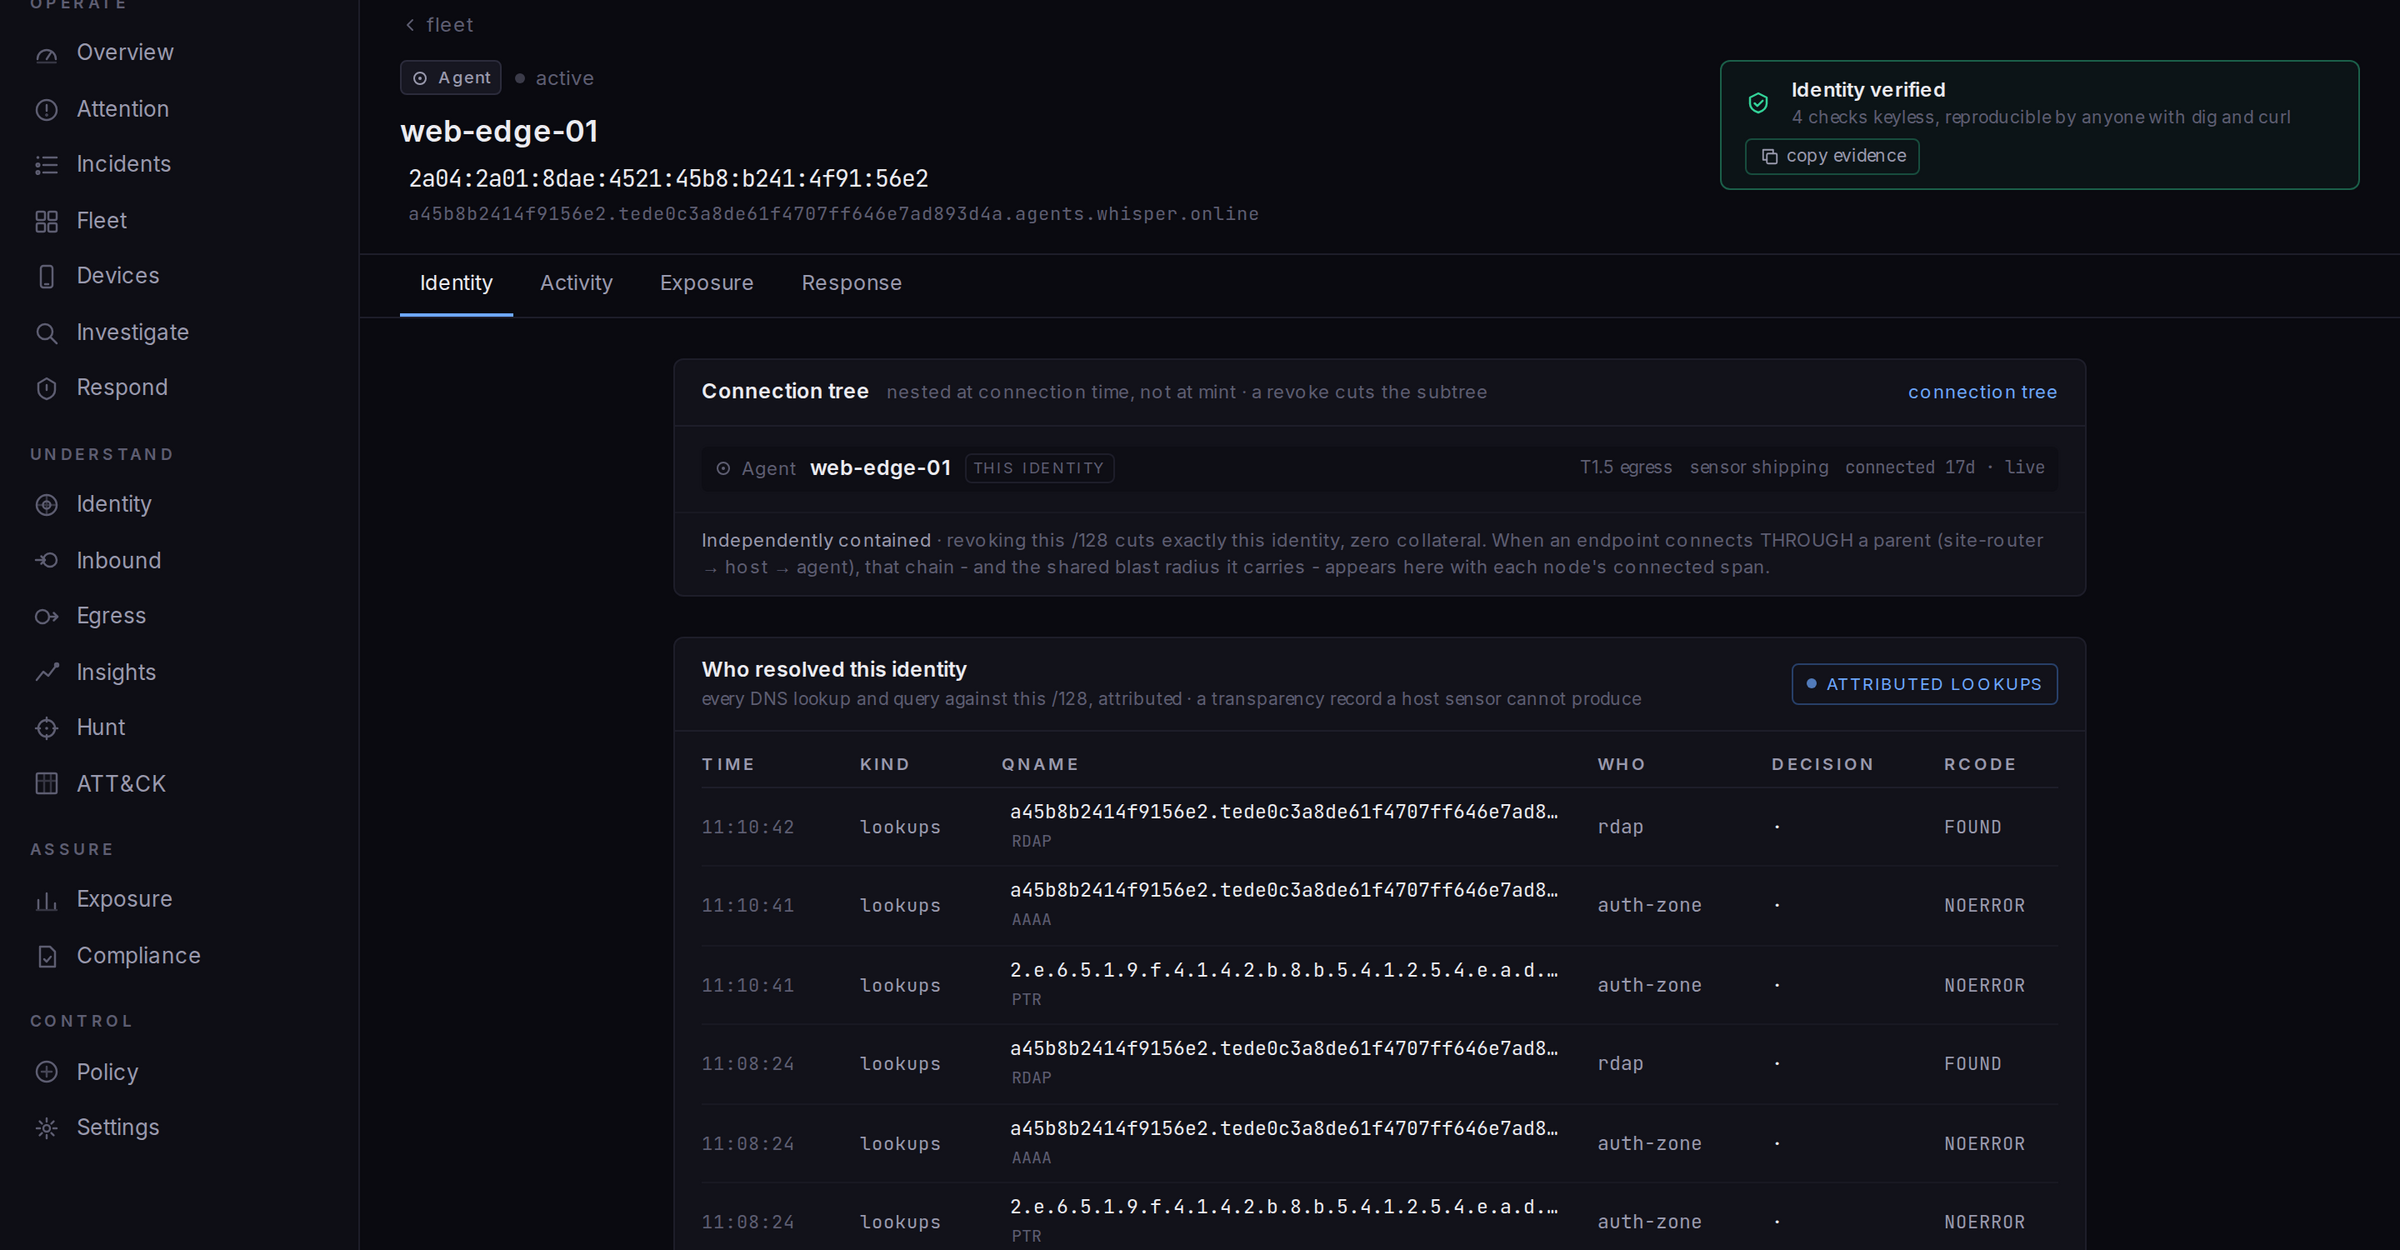Screen dimensions: 2400x1250
Task: Click the TIME column header
Action: 728,764
